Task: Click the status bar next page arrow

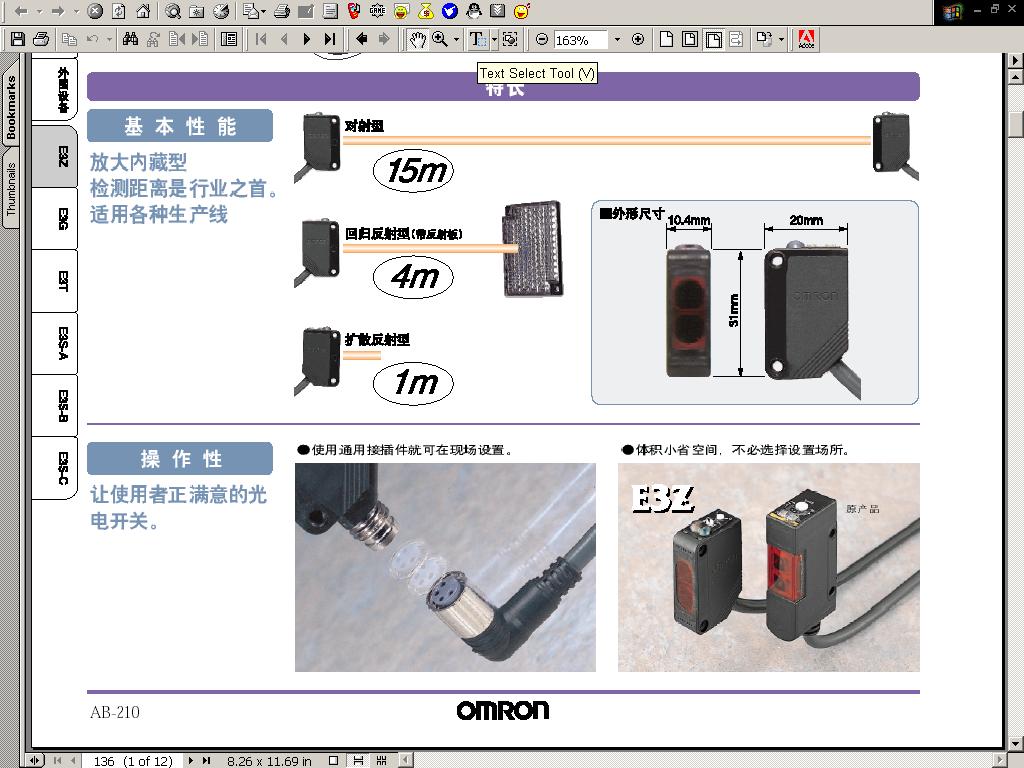Action: [191, 760]
